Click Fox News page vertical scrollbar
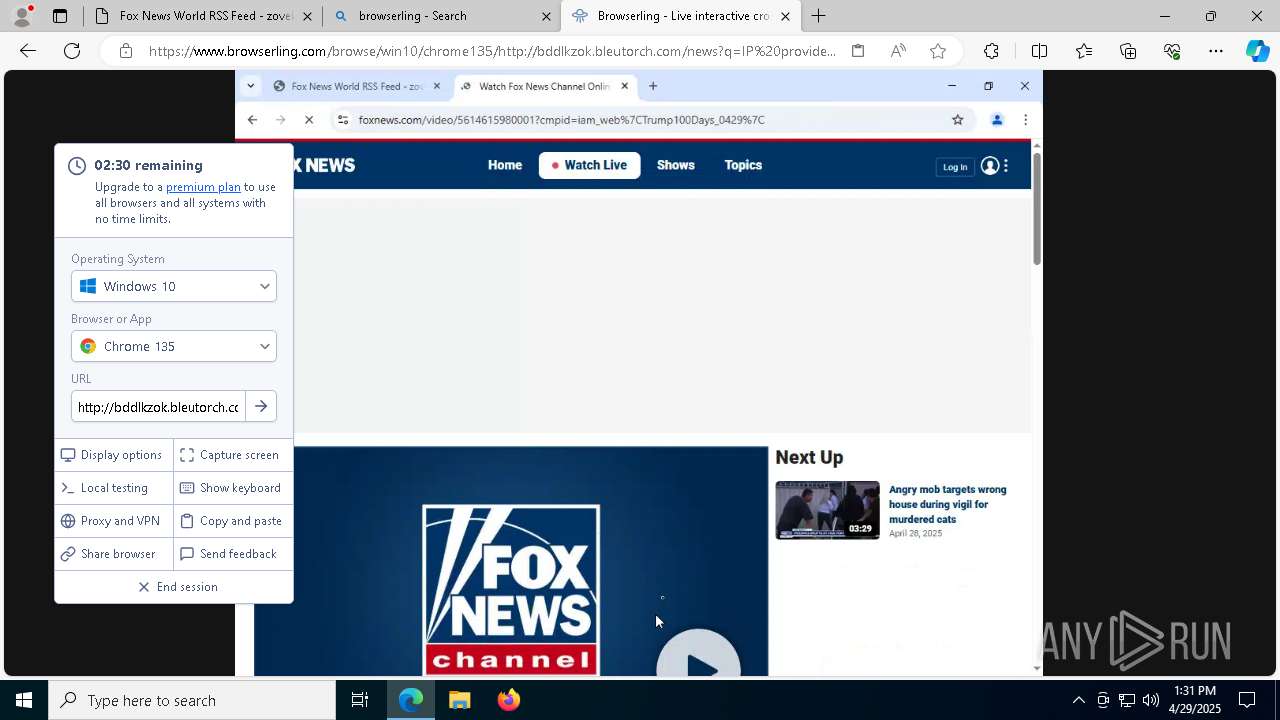 1037,211
